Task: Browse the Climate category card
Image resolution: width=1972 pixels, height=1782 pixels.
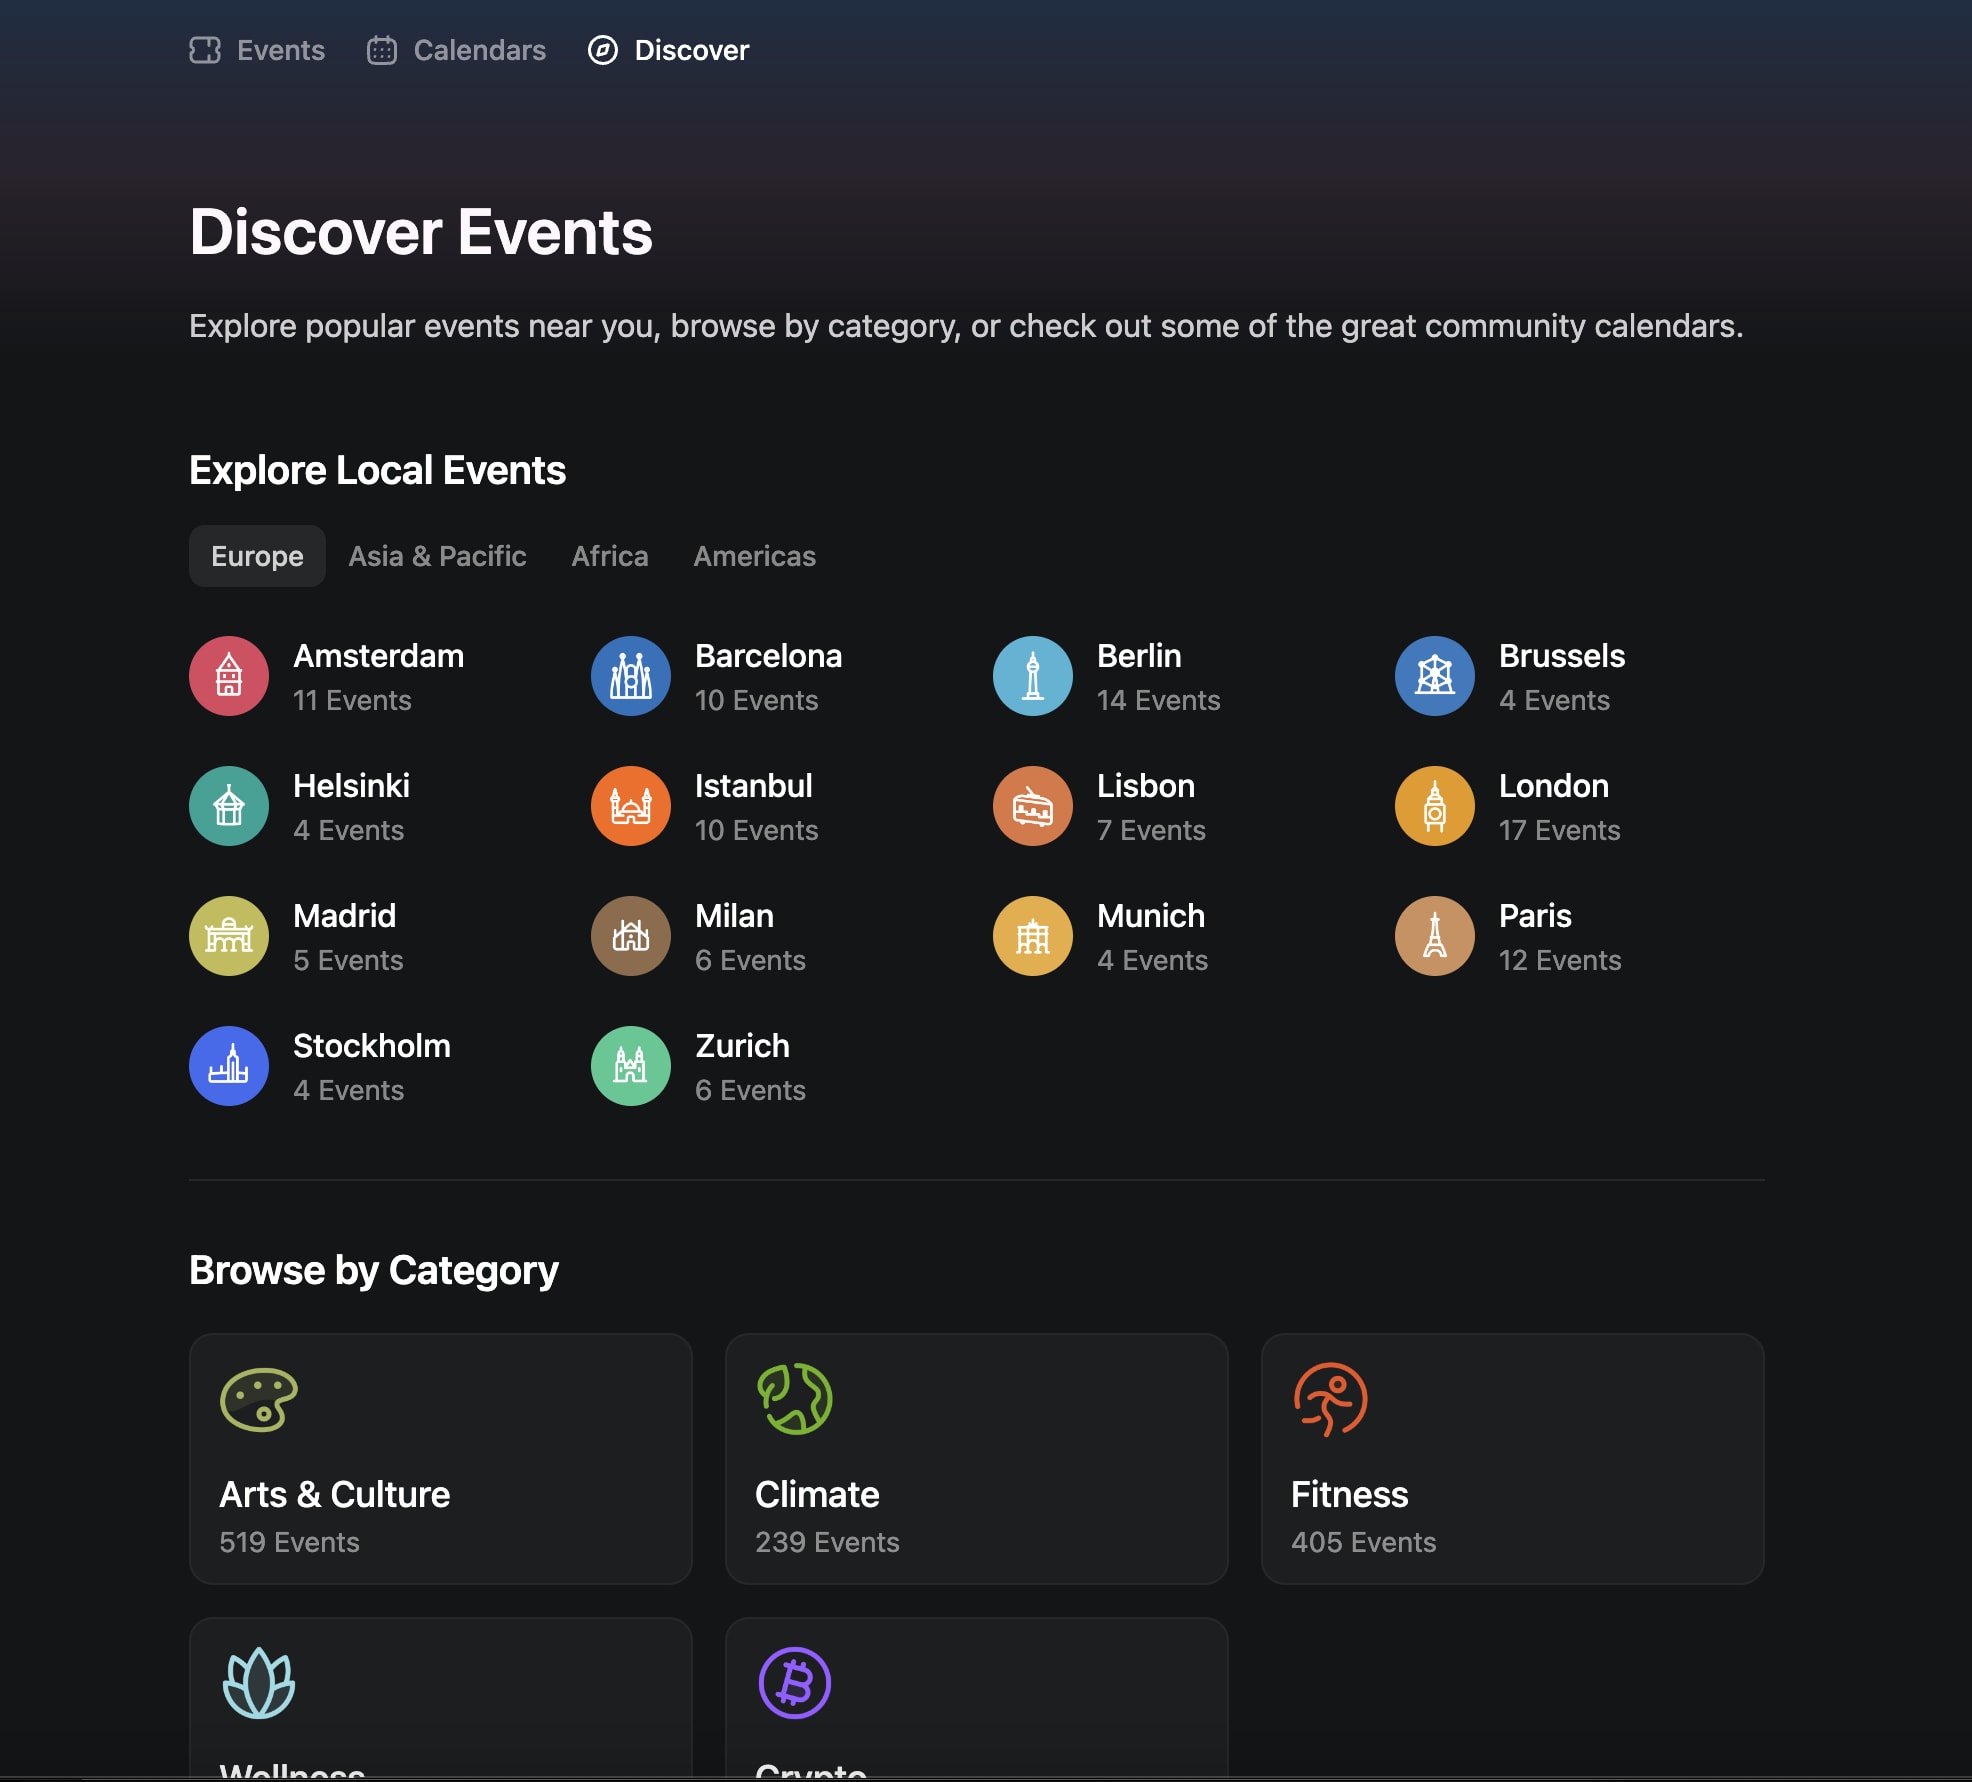Action: (977, 1459)
